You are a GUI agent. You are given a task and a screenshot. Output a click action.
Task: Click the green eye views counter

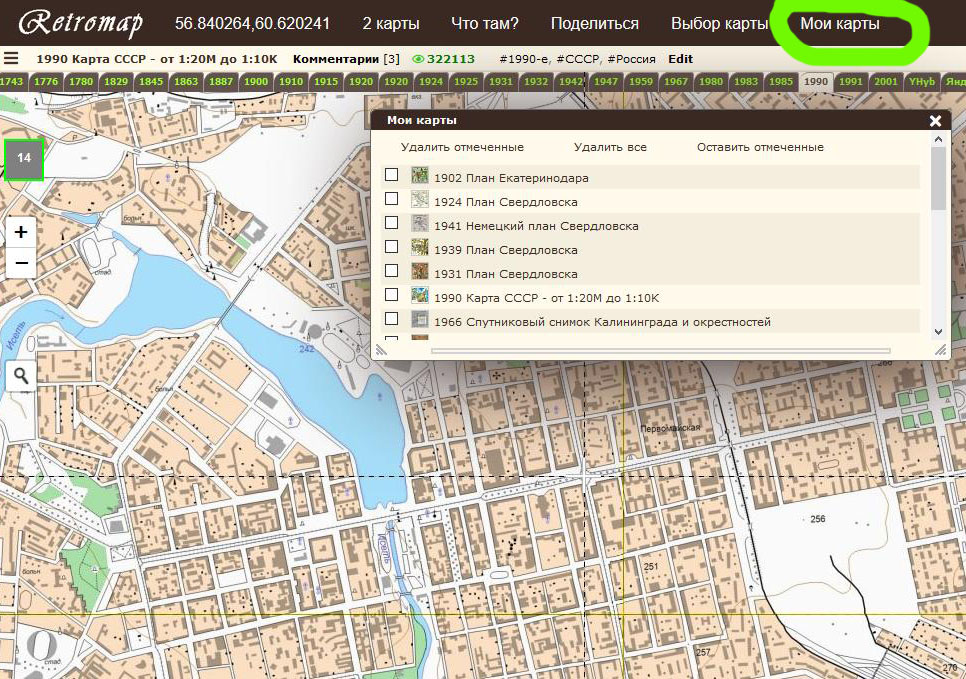point(443,59)
